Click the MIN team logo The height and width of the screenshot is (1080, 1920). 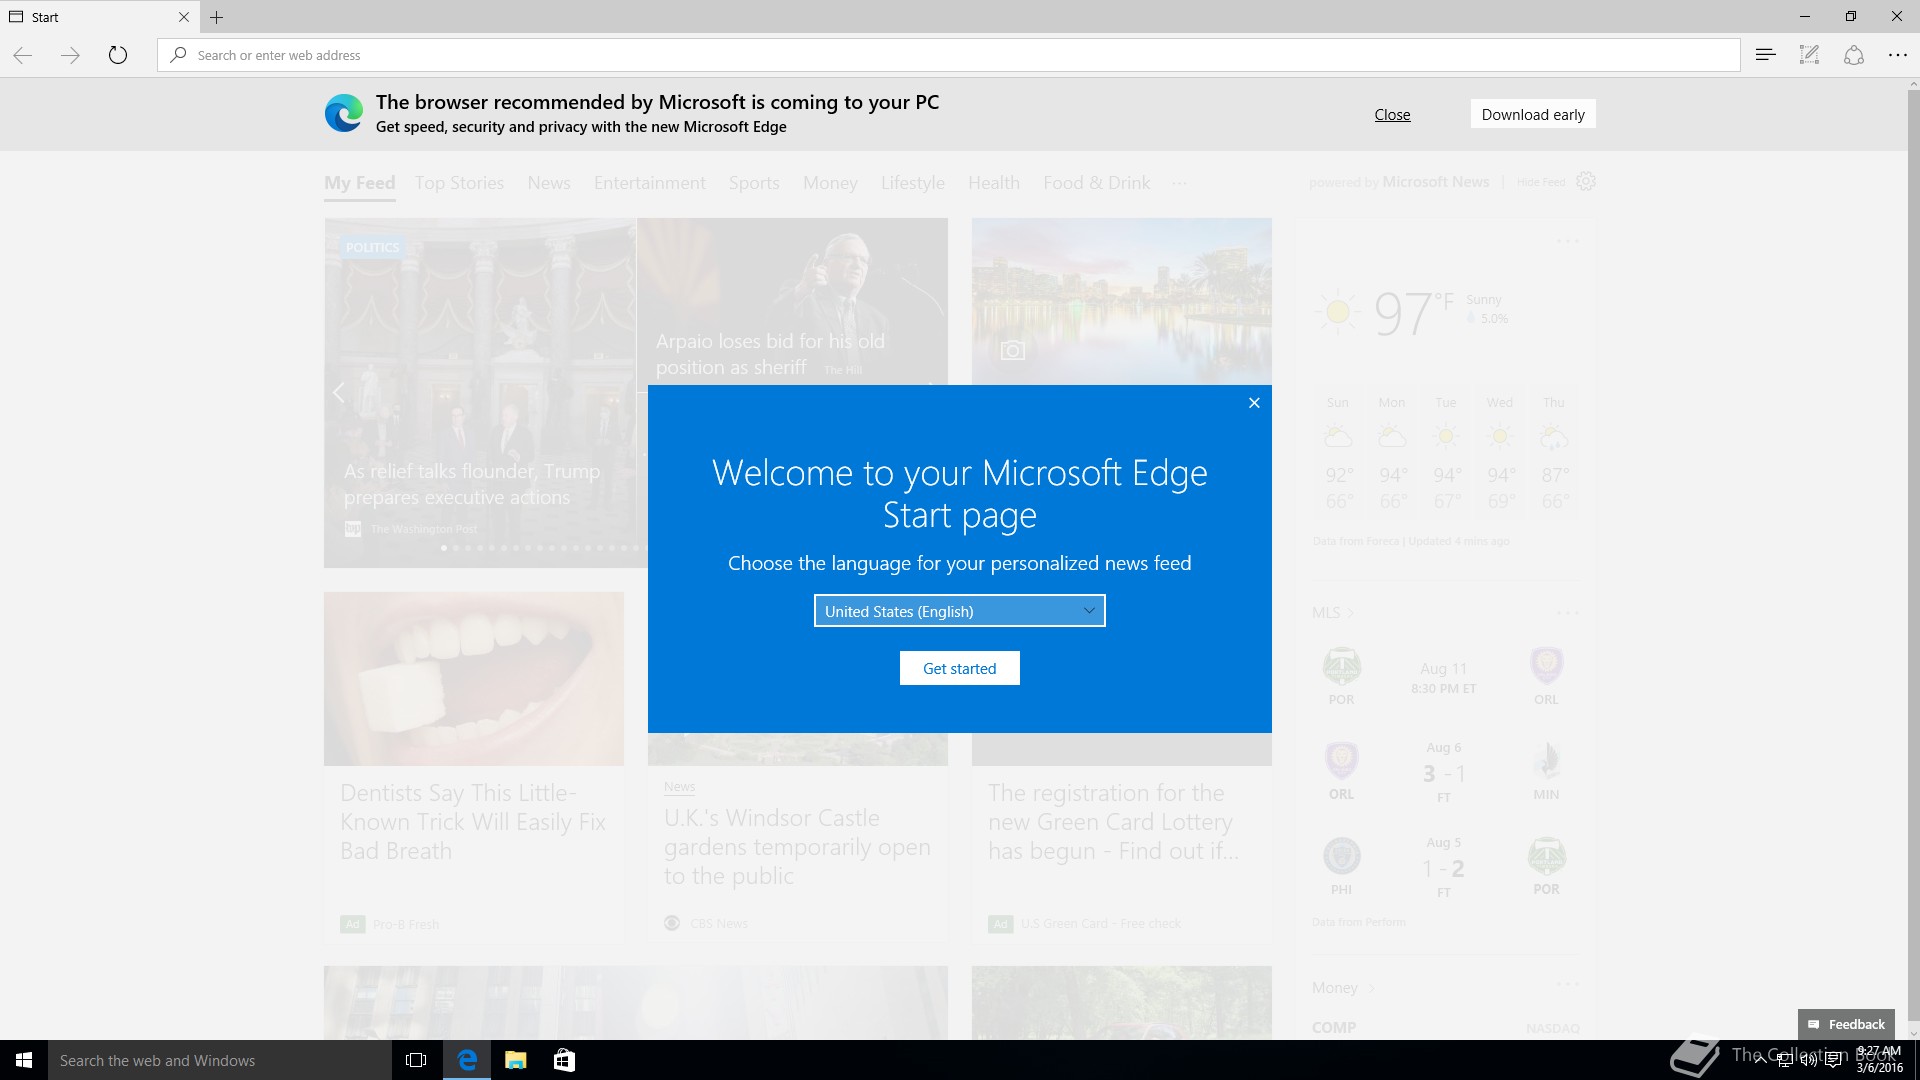[x=1546, y=761]
